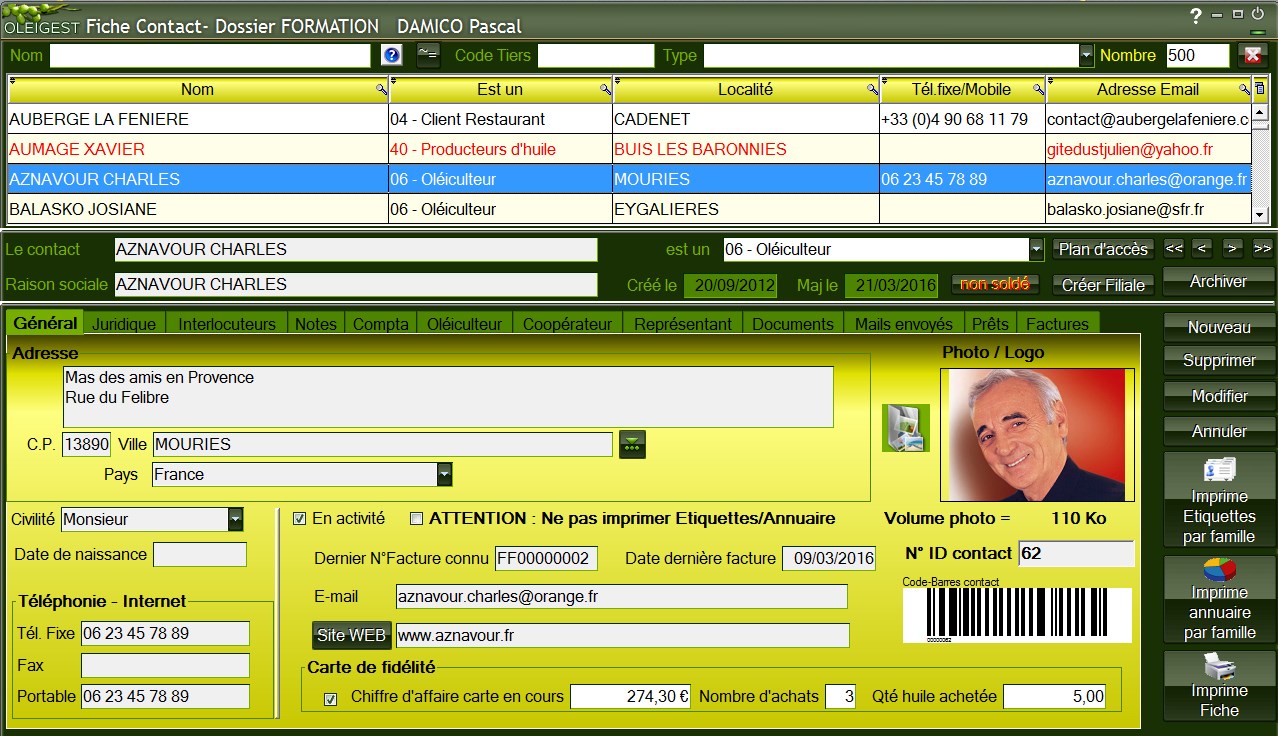Open the Factures tab
The width and height of the screenshot is (1278, 736).
(x=1058, y=324)
